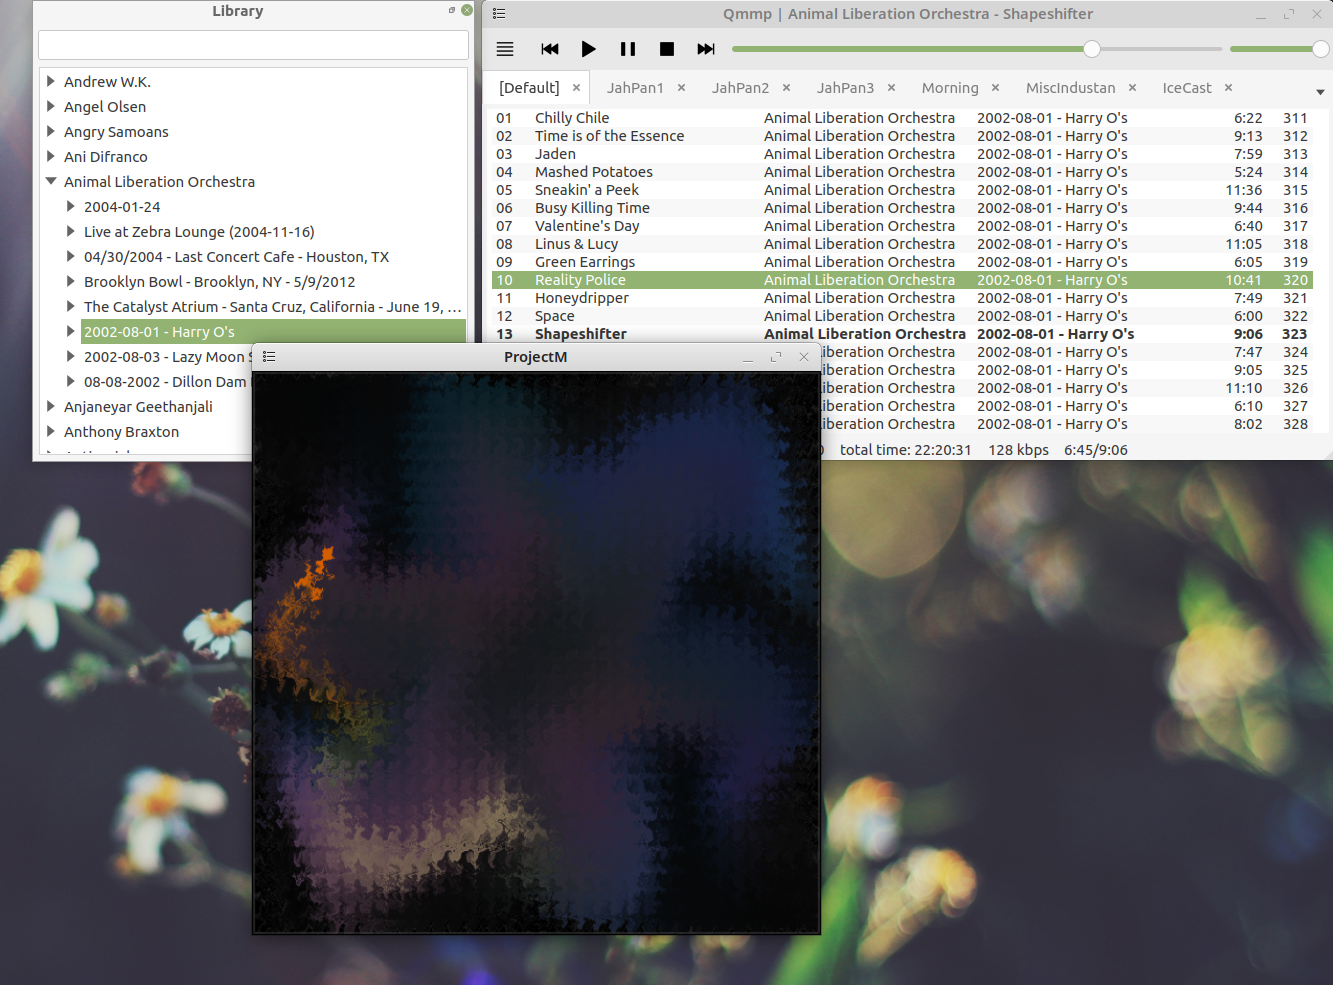Open the playlist tabs overflow dropdown
Screen dimensions: 1333x985
pyautogui.click(x=1320, y=92)
